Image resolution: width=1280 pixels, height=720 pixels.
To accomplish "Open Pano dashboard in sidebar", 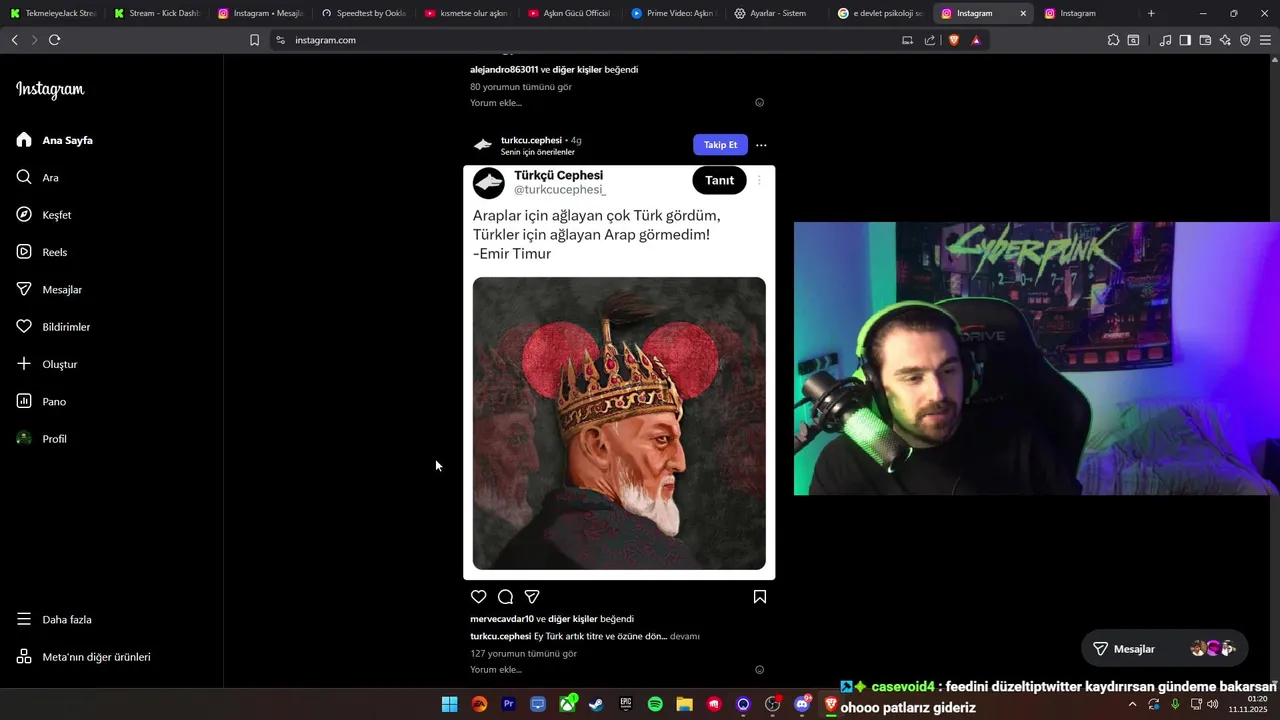I will pos(41,401).
